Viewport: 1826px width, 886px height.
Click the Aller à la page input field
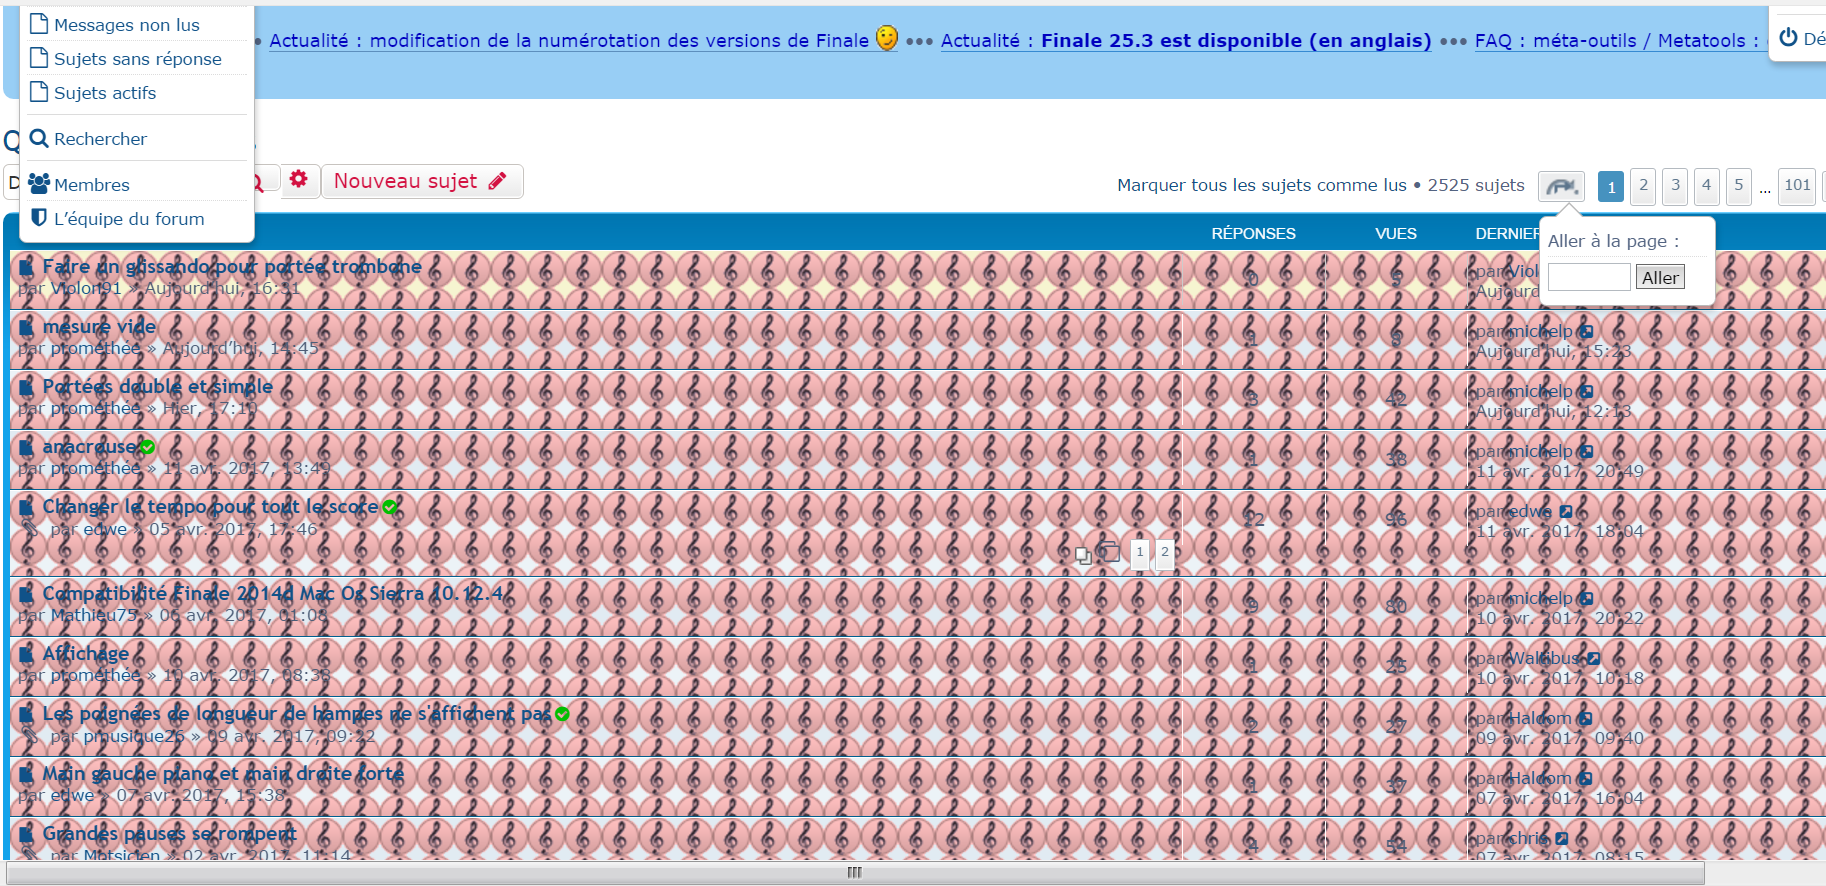click(x=1588, y=277)
